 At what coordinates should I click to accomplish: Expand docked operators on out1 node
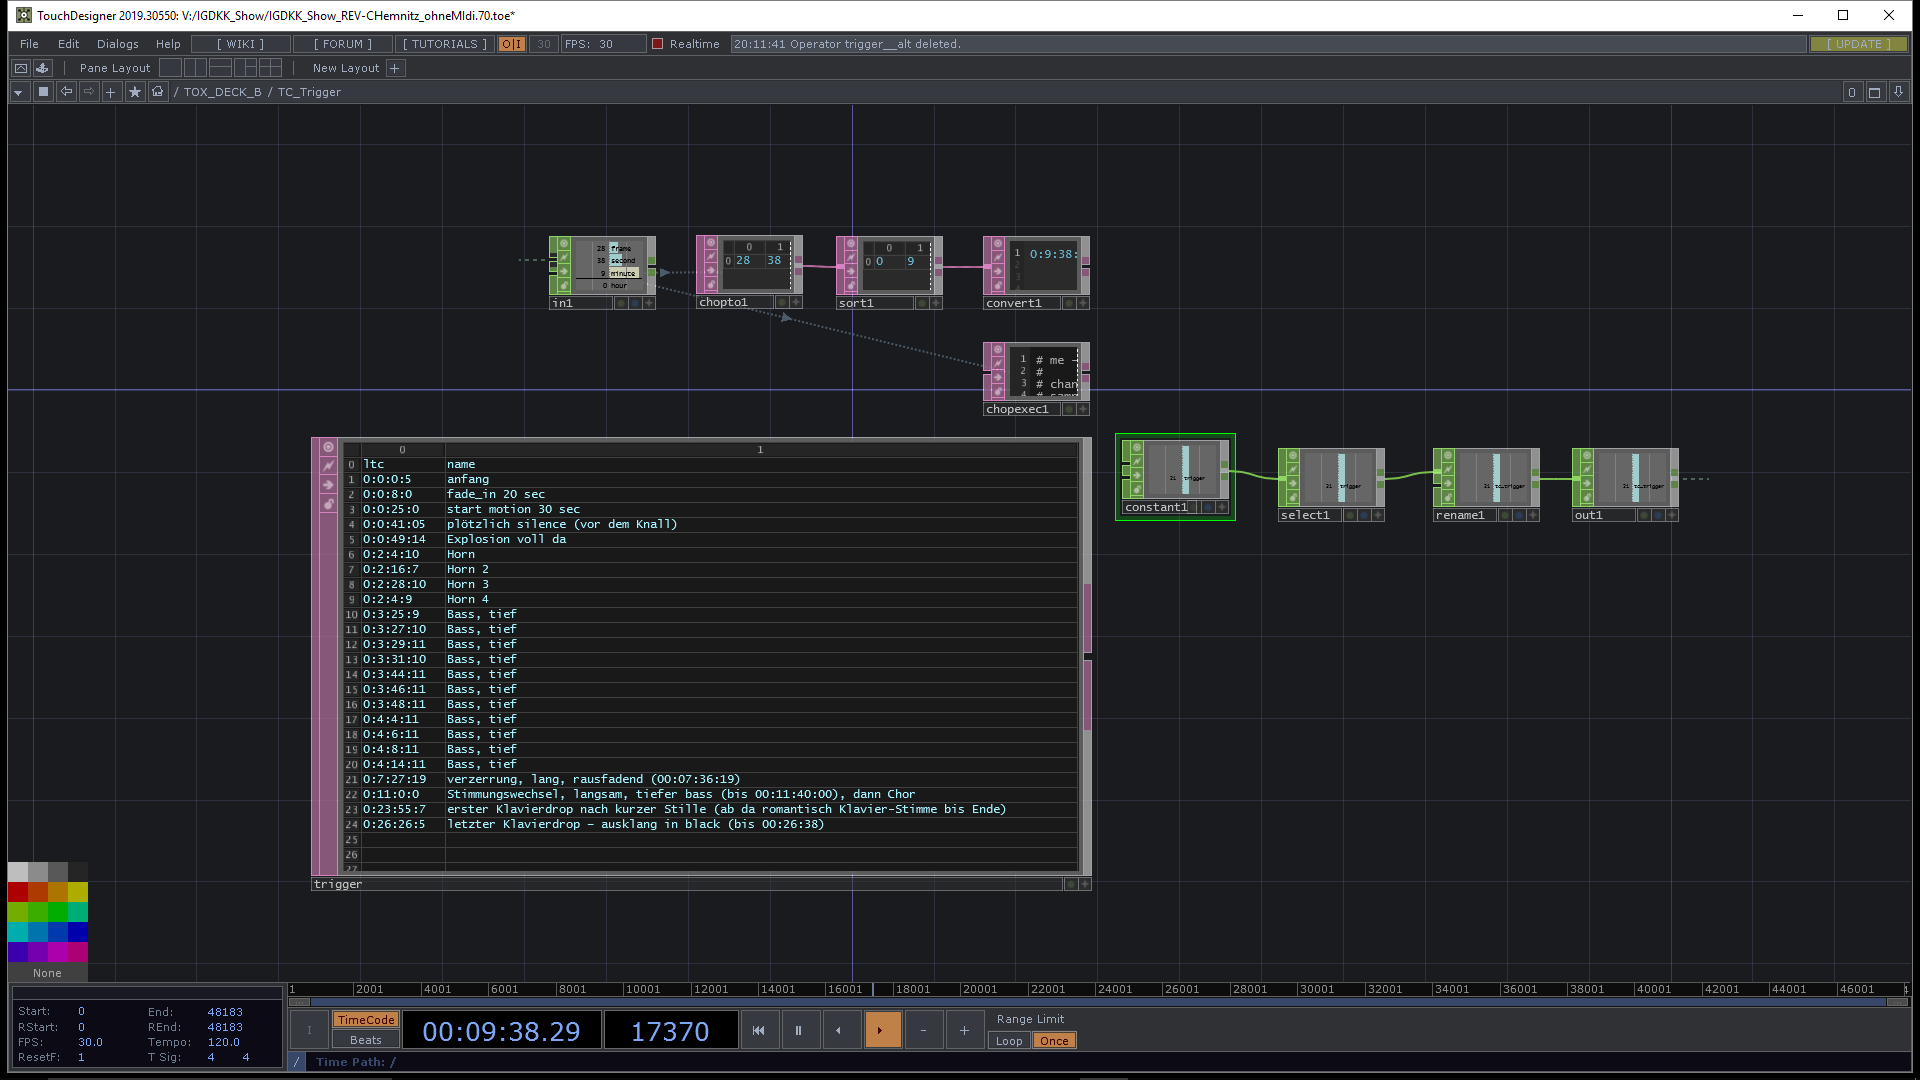pyautogui.click(x=1672, y=515)
